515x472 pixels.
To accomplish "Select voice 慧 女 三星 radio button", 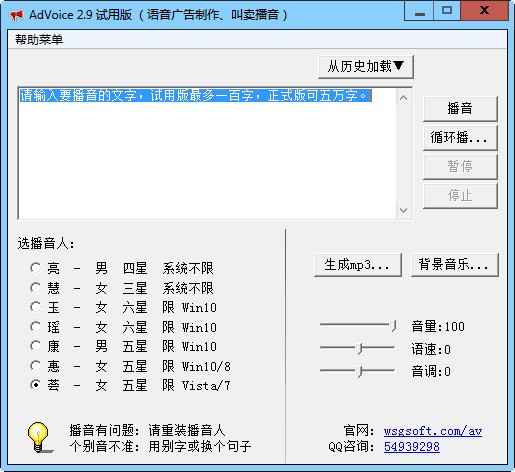I will click(x=35, y=288).
